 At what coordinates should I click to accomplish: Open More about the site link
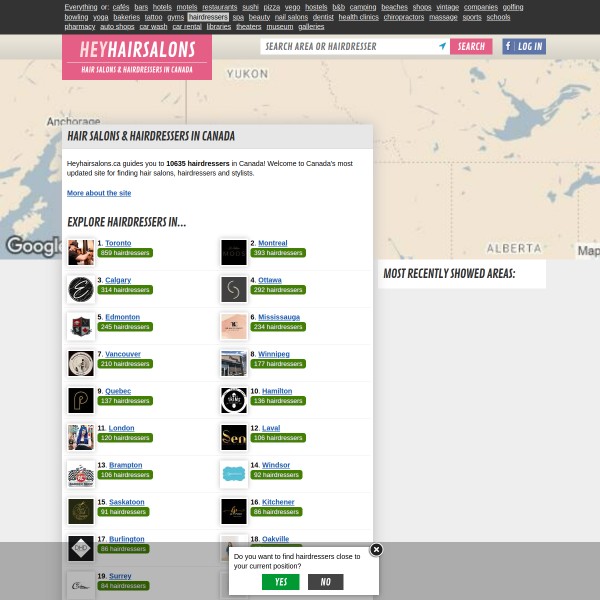point(99,193)
